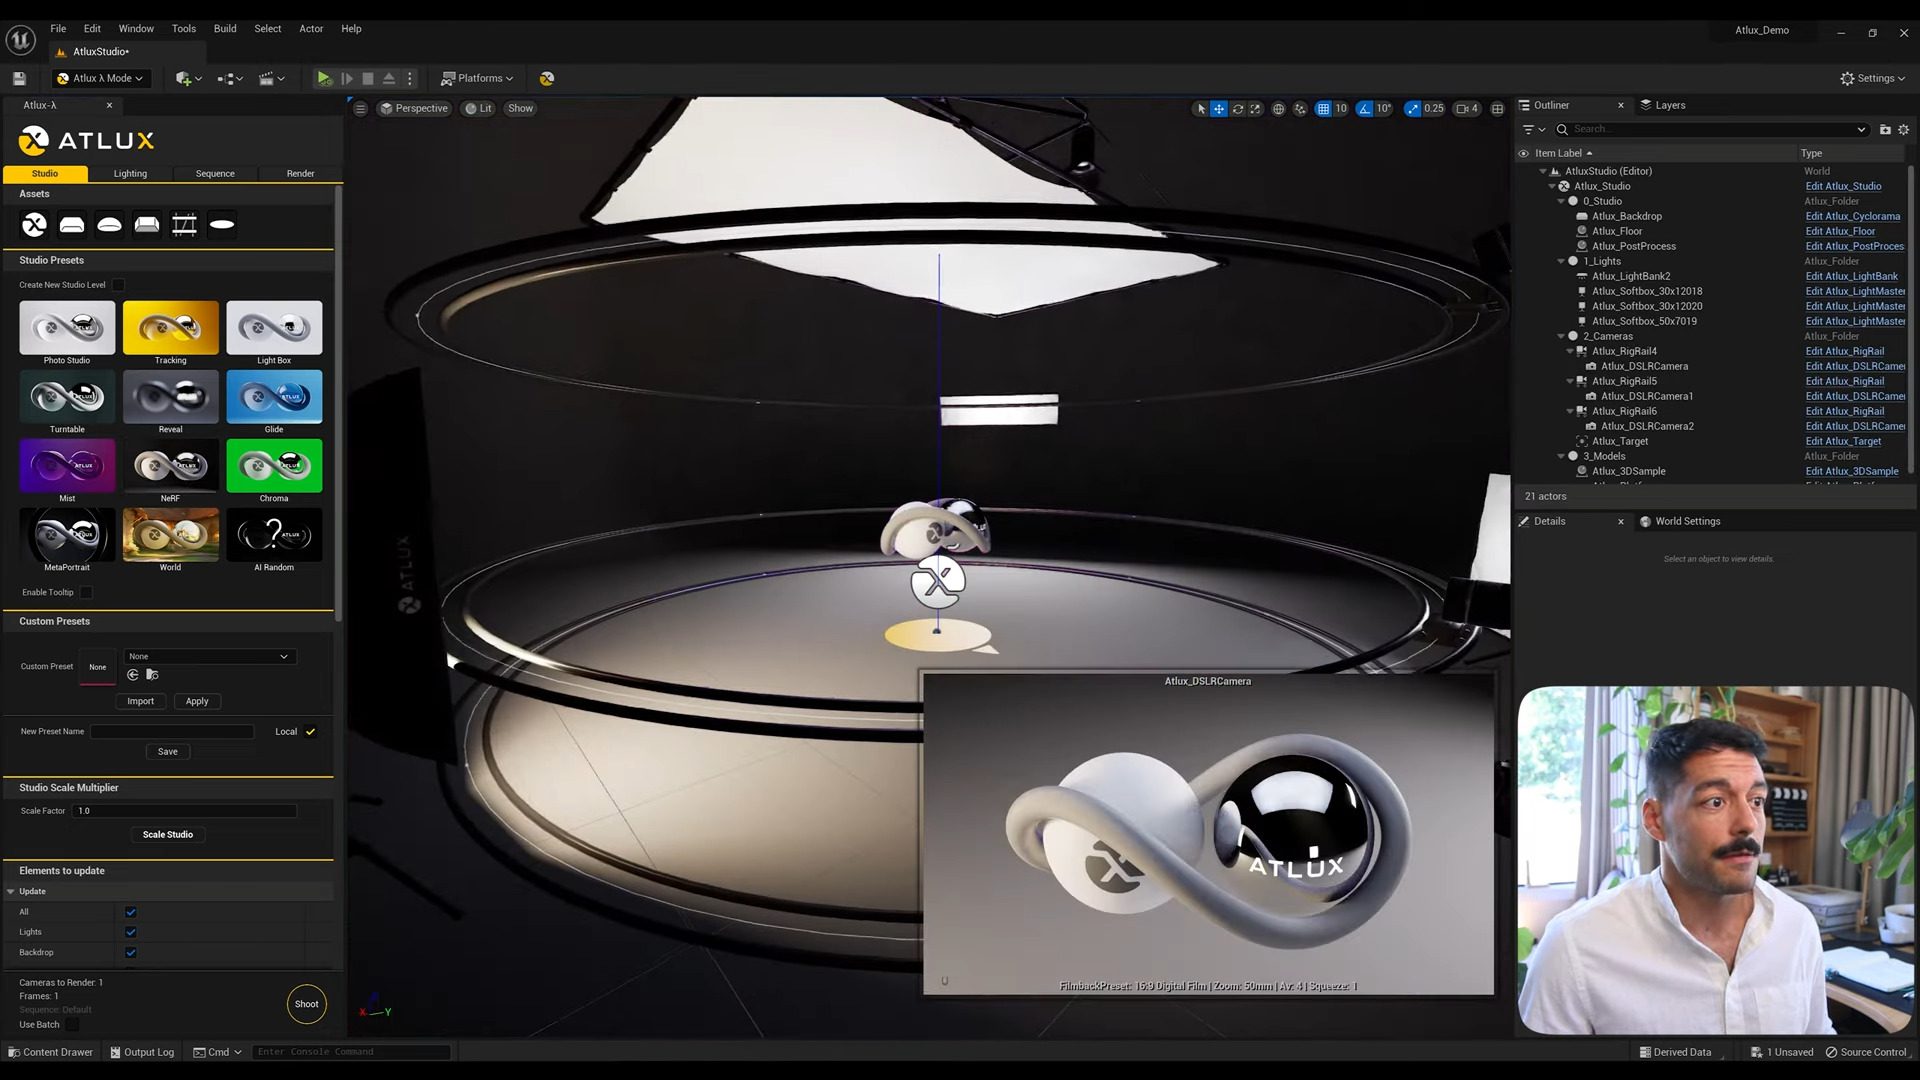Select the Move tool in the viewport toolbar
The width and height of the screenshot is (1920, 1080).
[1219, 108]
